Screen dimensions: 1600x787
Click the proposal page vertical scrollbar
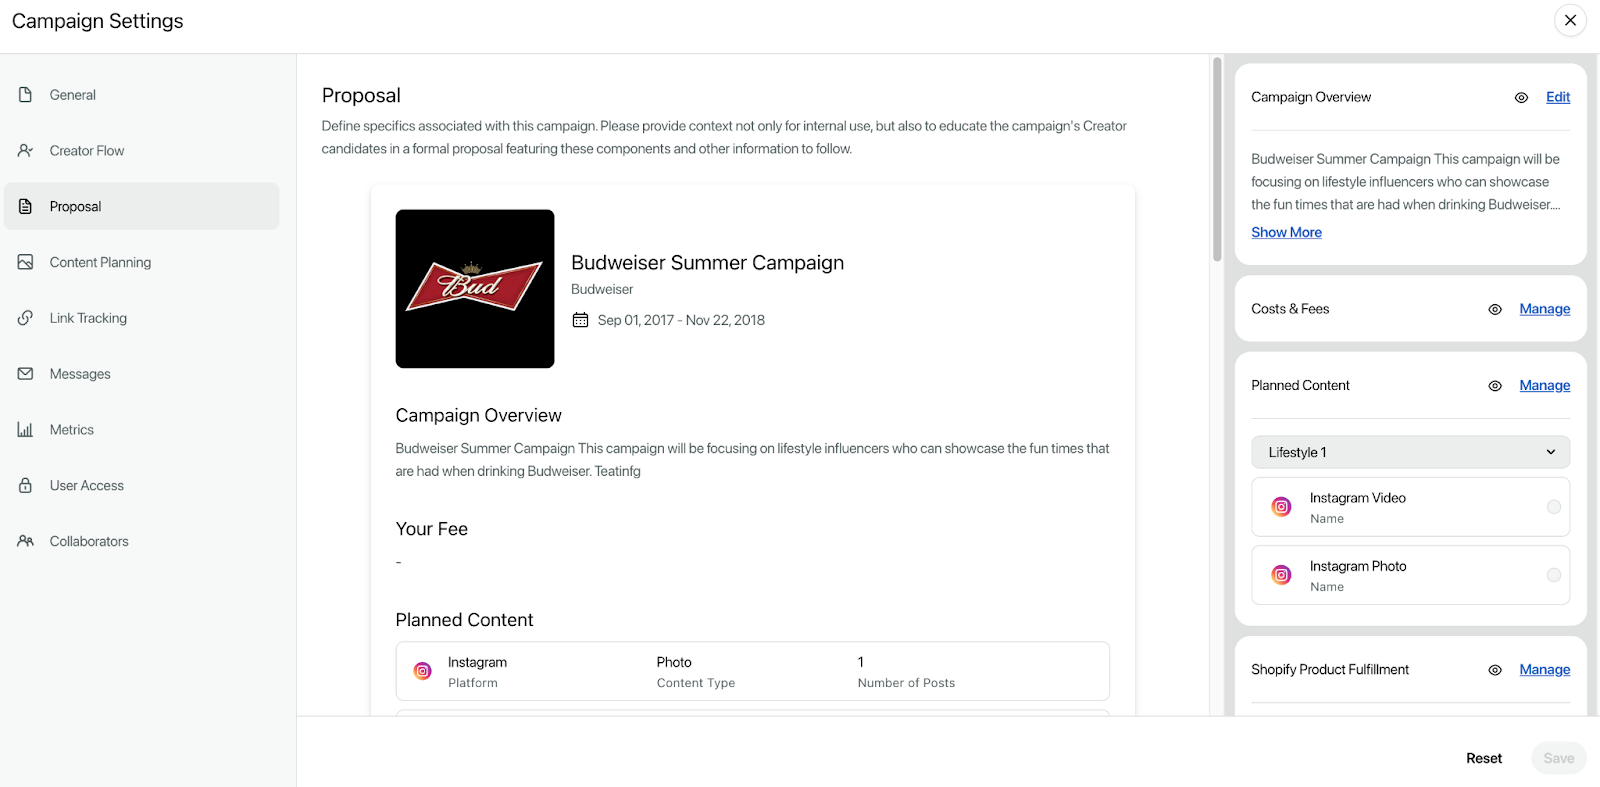(x=1217, y=160)
